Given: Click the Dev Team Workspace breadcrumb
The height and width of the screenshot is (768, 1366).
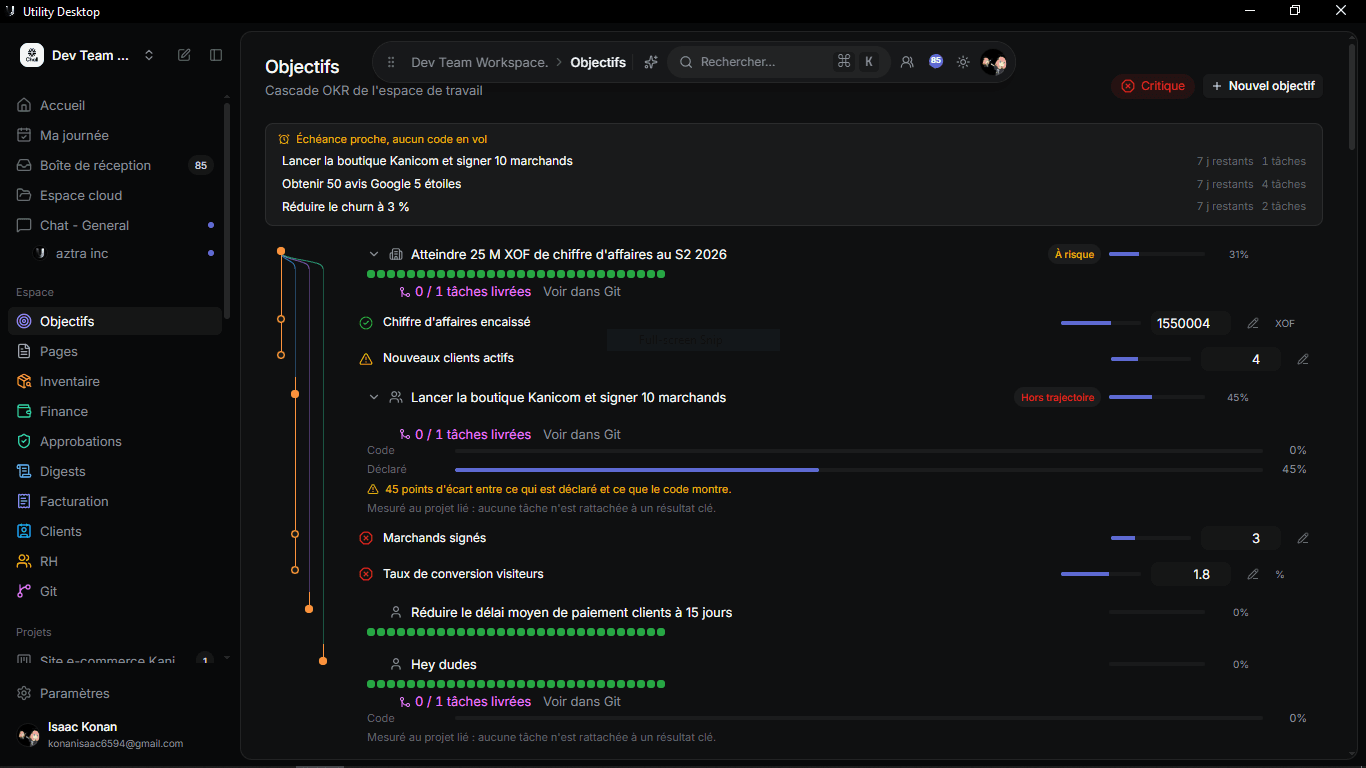Looking at the screenshot, I should coord(480,62).
